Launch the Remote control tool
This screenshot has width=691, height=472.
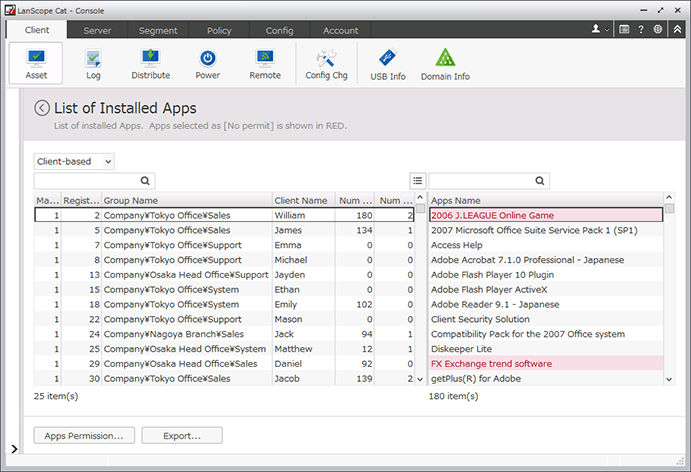[x=265, y=62]
